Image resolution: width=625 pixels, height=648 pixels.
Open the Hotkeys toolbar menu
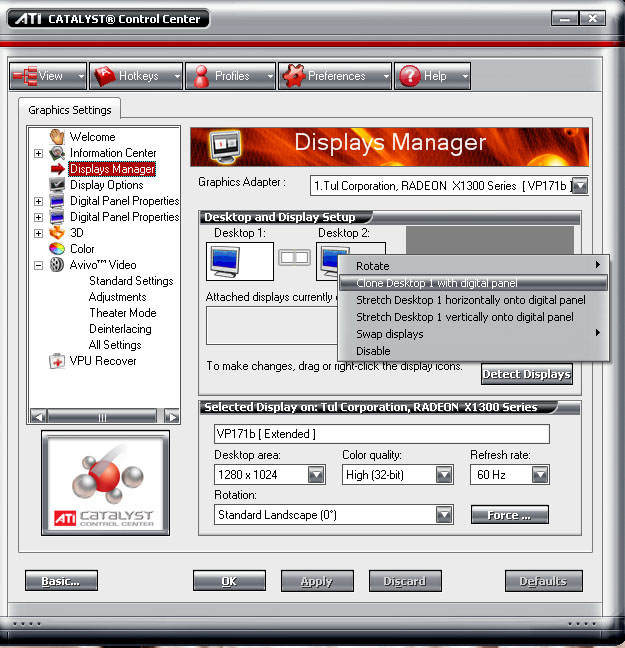pos(136,76)
